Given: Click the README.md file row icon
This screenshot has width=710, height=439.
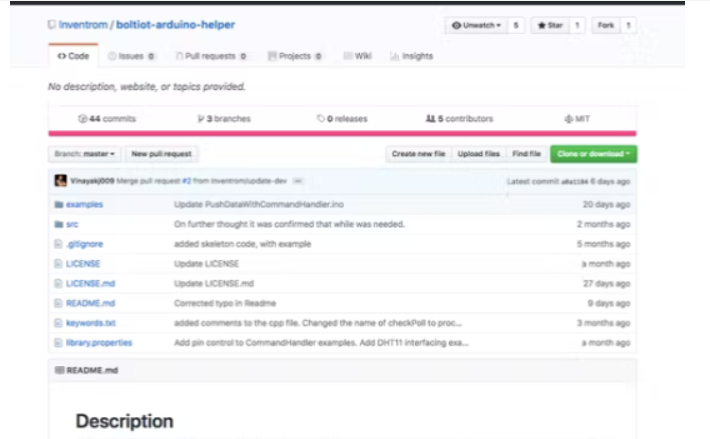Looking at the screenshot, I should click(58, 303).
